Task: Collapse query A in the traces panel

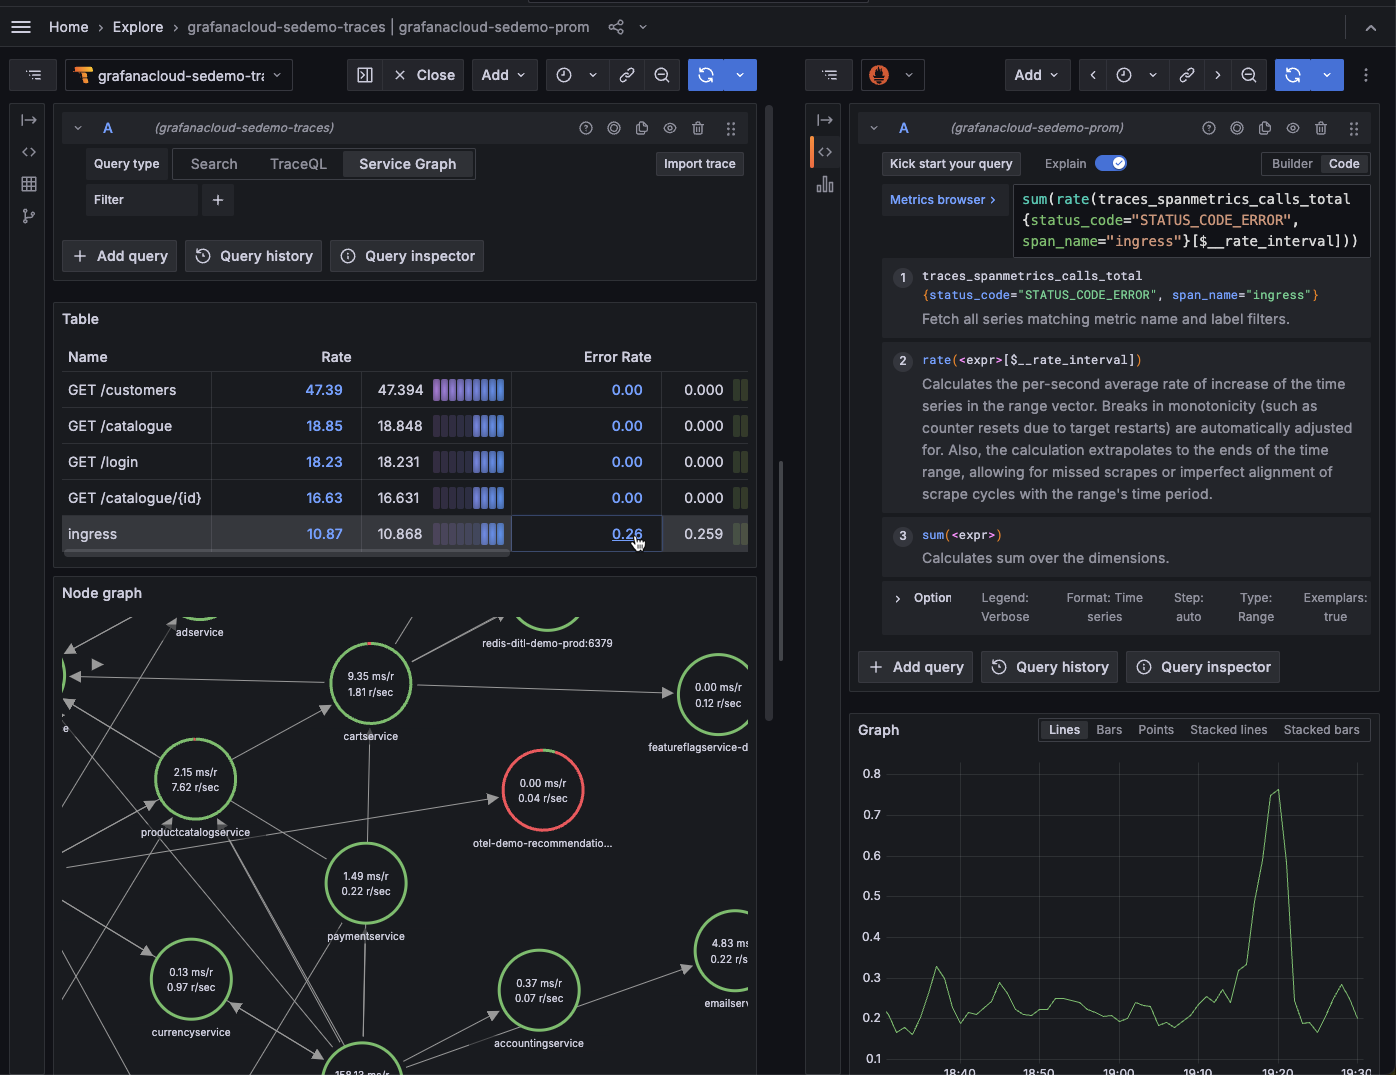Action: 77,128
